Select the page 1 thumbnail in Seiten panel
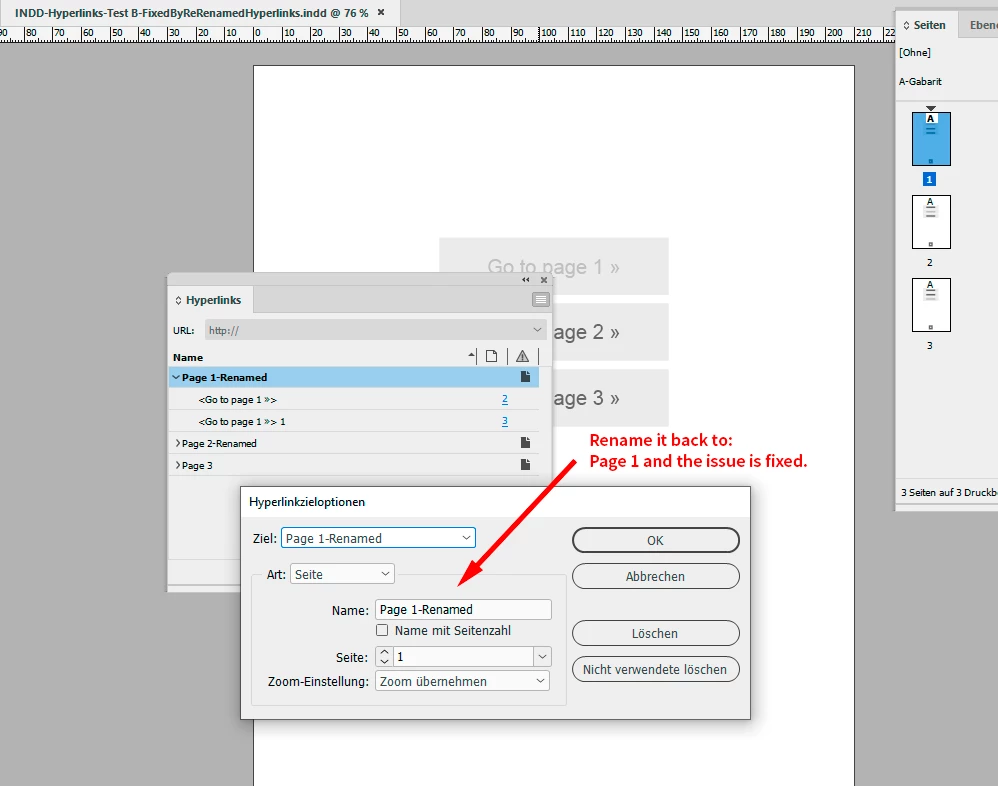The width and height of the screenshot is (998, 786). click(x=931, y=139)
